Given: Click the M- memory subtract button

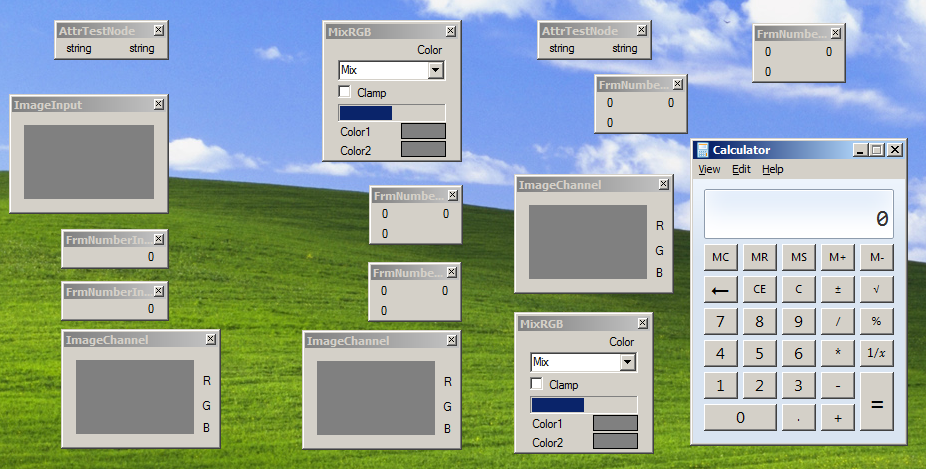Looking at the screenshot, I should 876,258.
